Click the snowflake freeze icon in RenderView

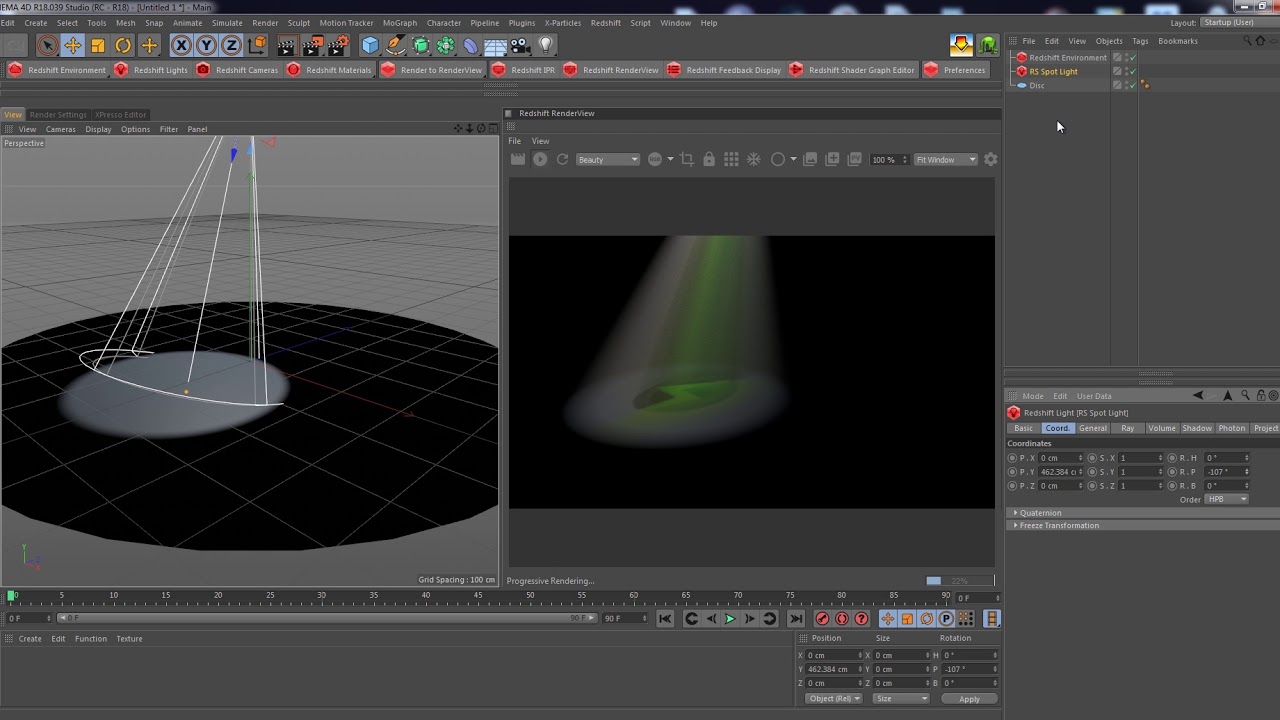pyautogui.click(x=754, y=160)
